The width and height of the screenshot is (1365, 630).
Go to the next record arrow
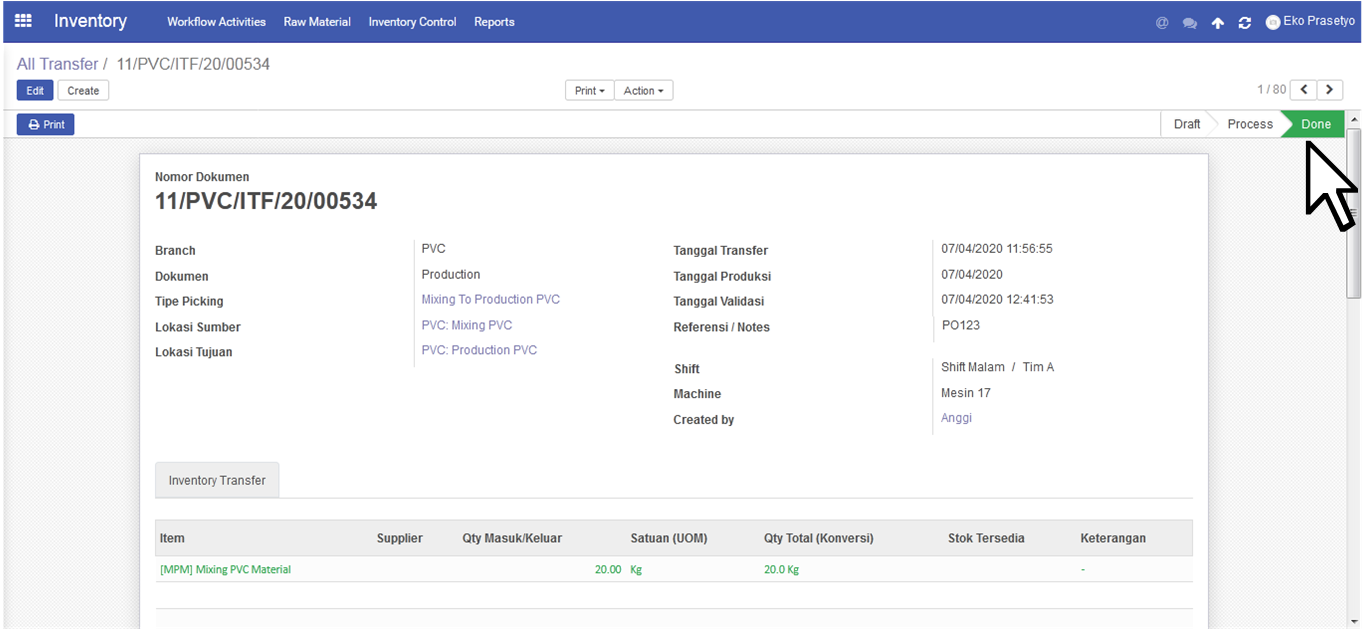click(x=1330, y=90)
